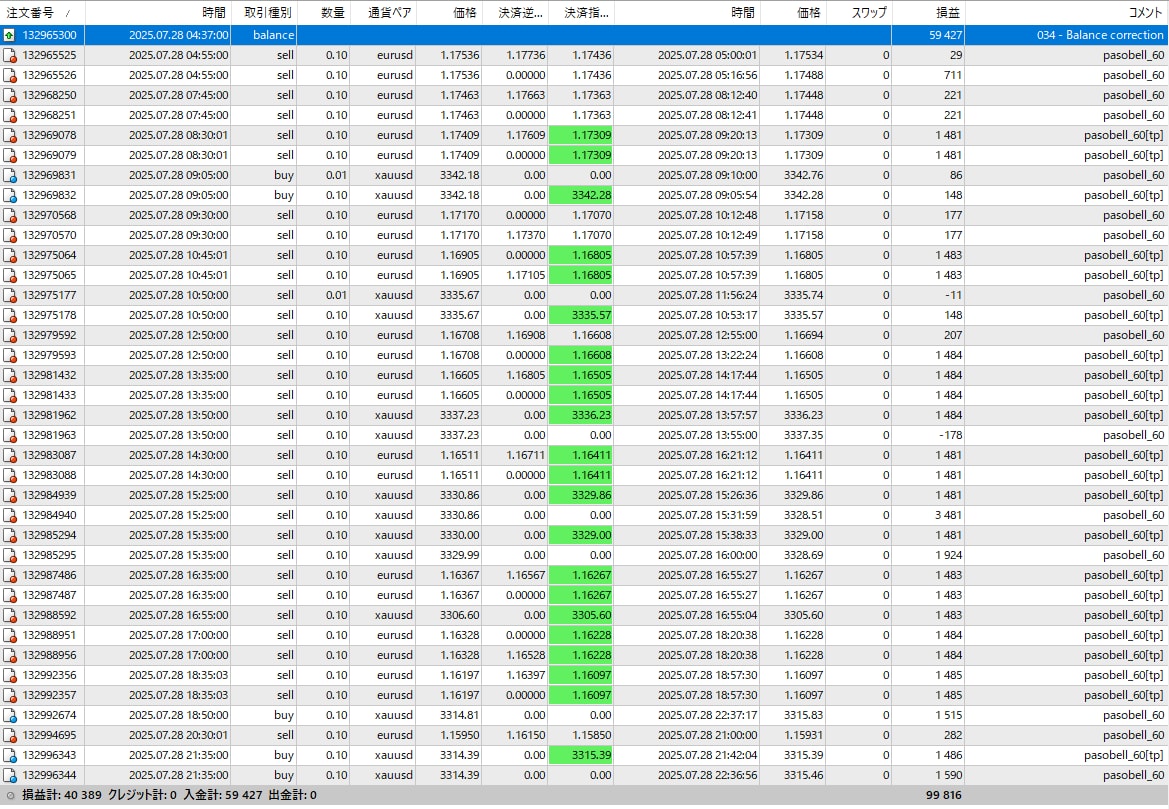Screen dimensions: 1169x809
Task: Click the close price 1.17534
Action: coord(804,55)
